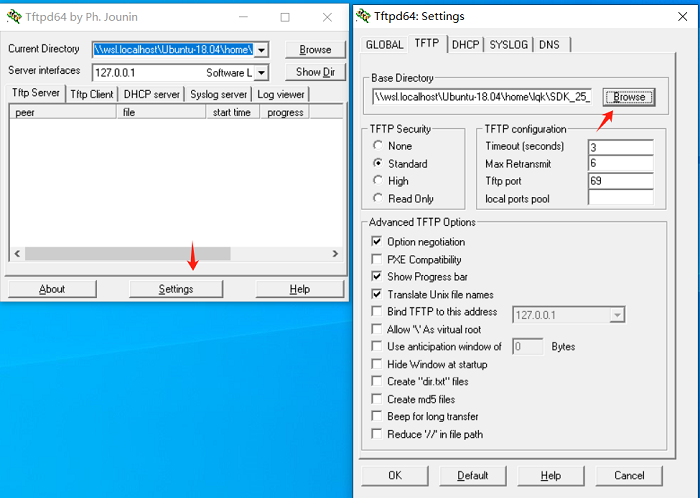Viewport: 700px width, 498px height.
Task: Click the Max Retransmit field
Action: [621, 163]
